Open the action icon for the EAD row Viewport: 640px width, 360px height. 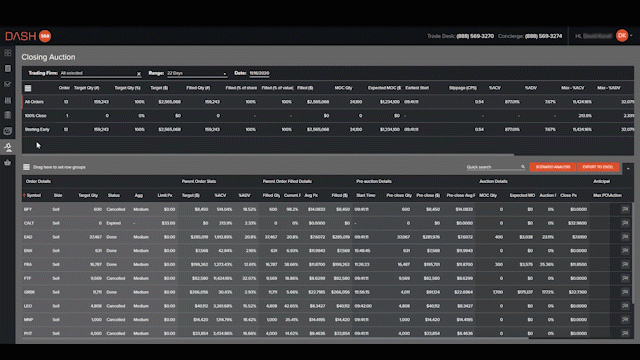click(625, 237)
